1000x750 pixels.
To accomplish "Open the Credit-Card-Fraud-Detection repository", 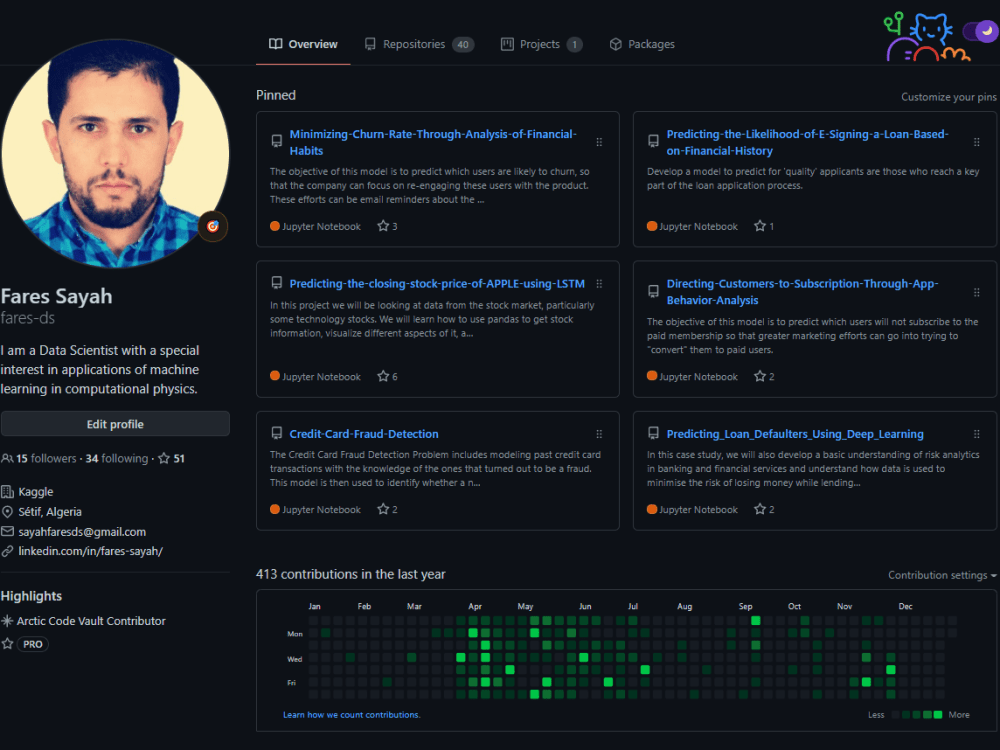I will coord(364,434).
